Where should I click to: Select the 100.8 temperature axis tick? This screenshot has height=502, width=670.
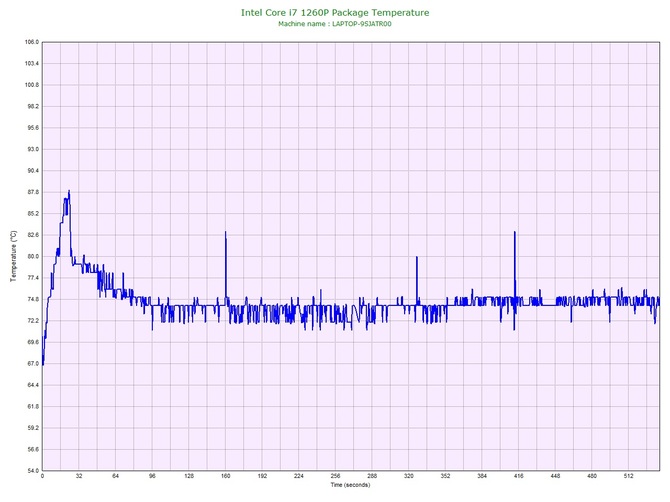(x=32, y=85)
